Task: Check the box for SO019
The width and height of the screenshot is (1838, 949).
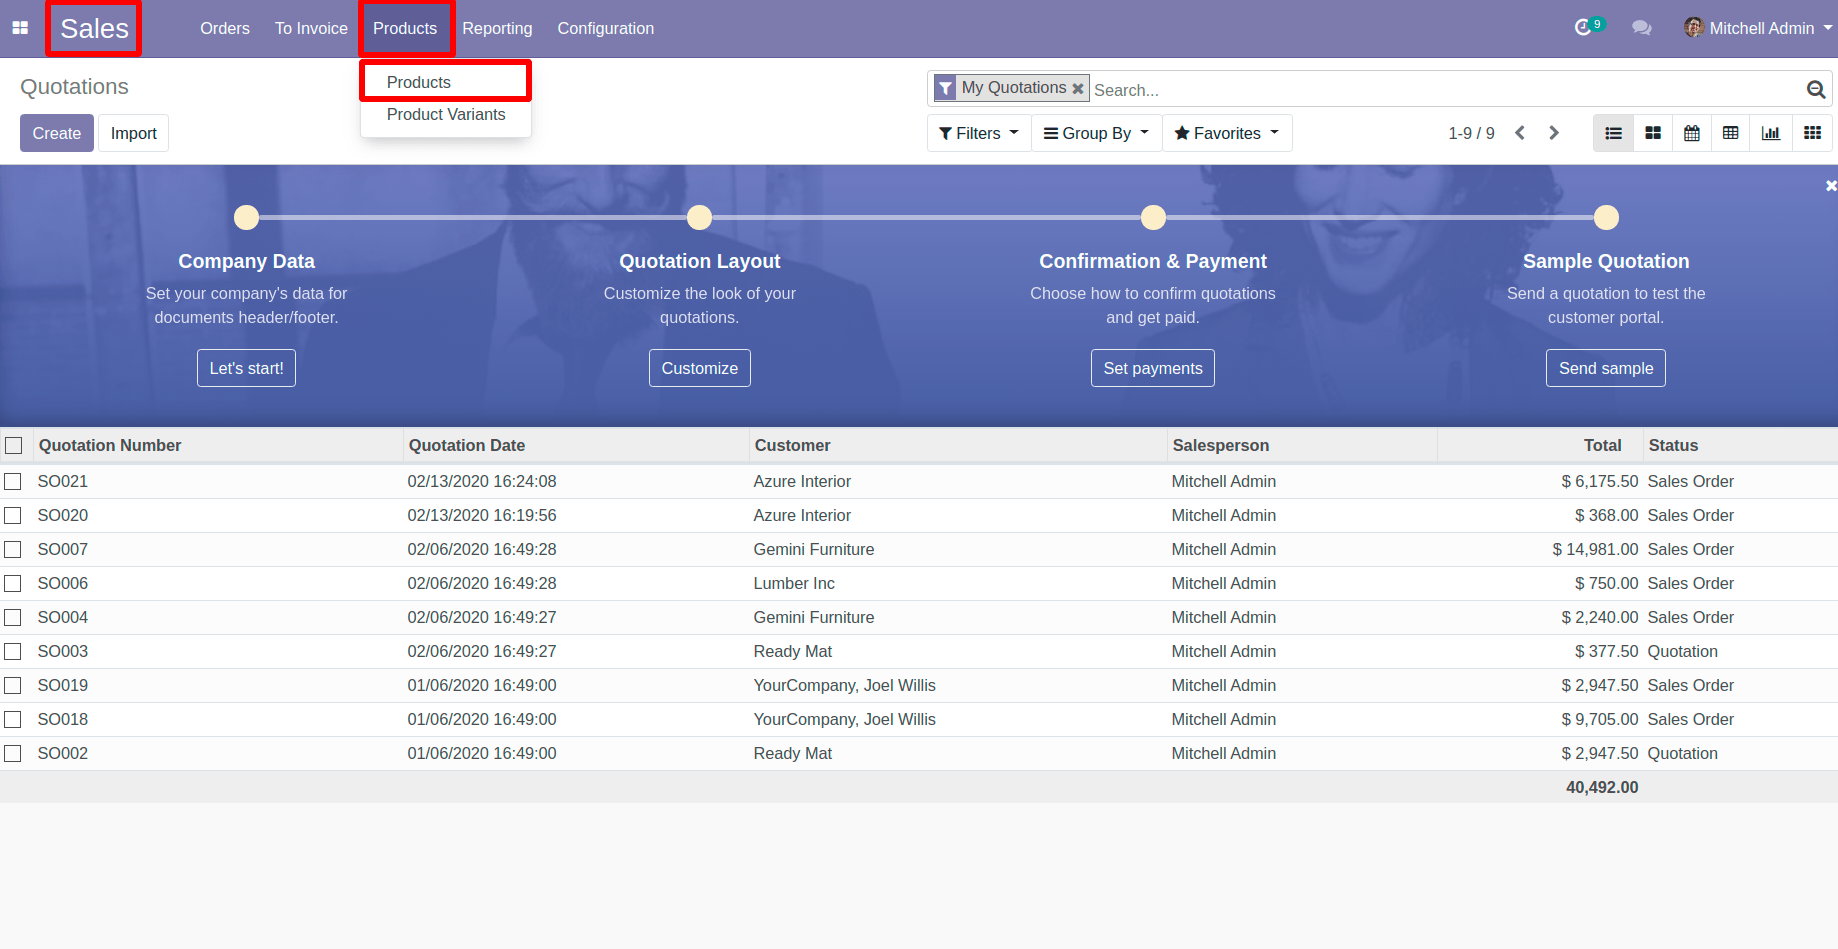Action: click(13, 685)
